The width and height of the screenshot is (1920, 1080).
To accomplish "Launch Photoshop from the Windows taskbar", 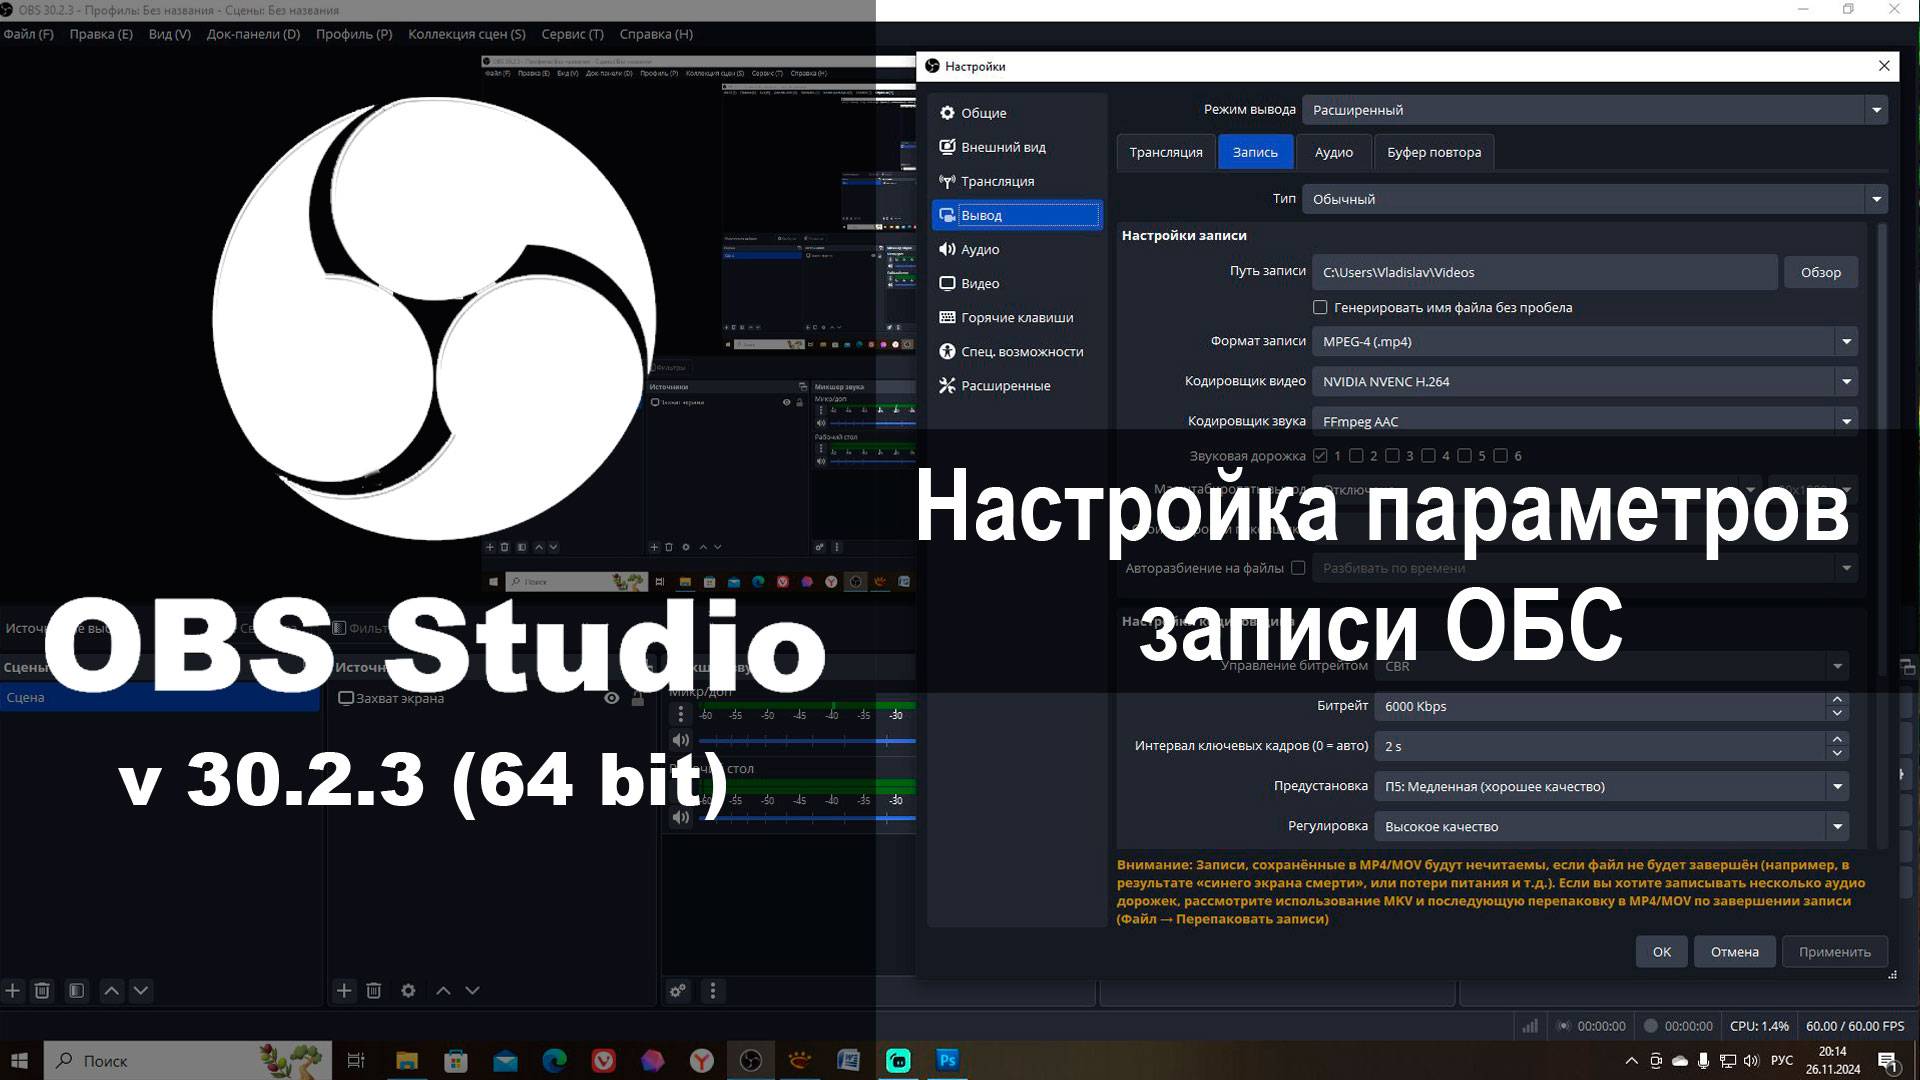I will coord(947,1060).
